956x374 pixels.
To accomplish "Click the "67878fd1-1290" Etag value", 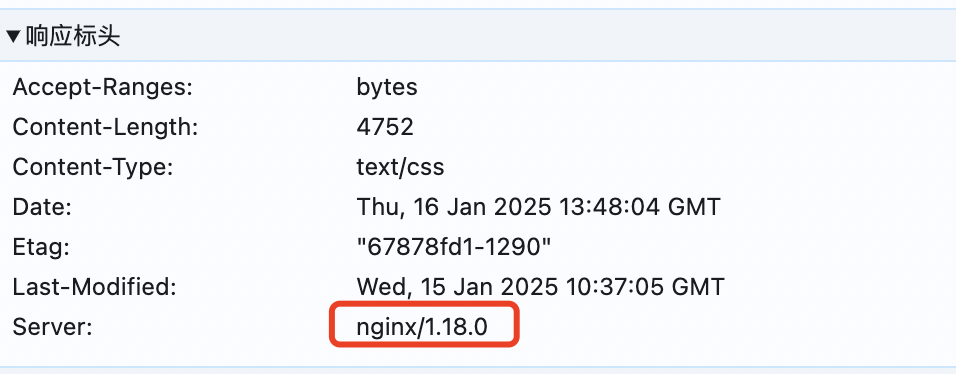I will tap(454, 246).
